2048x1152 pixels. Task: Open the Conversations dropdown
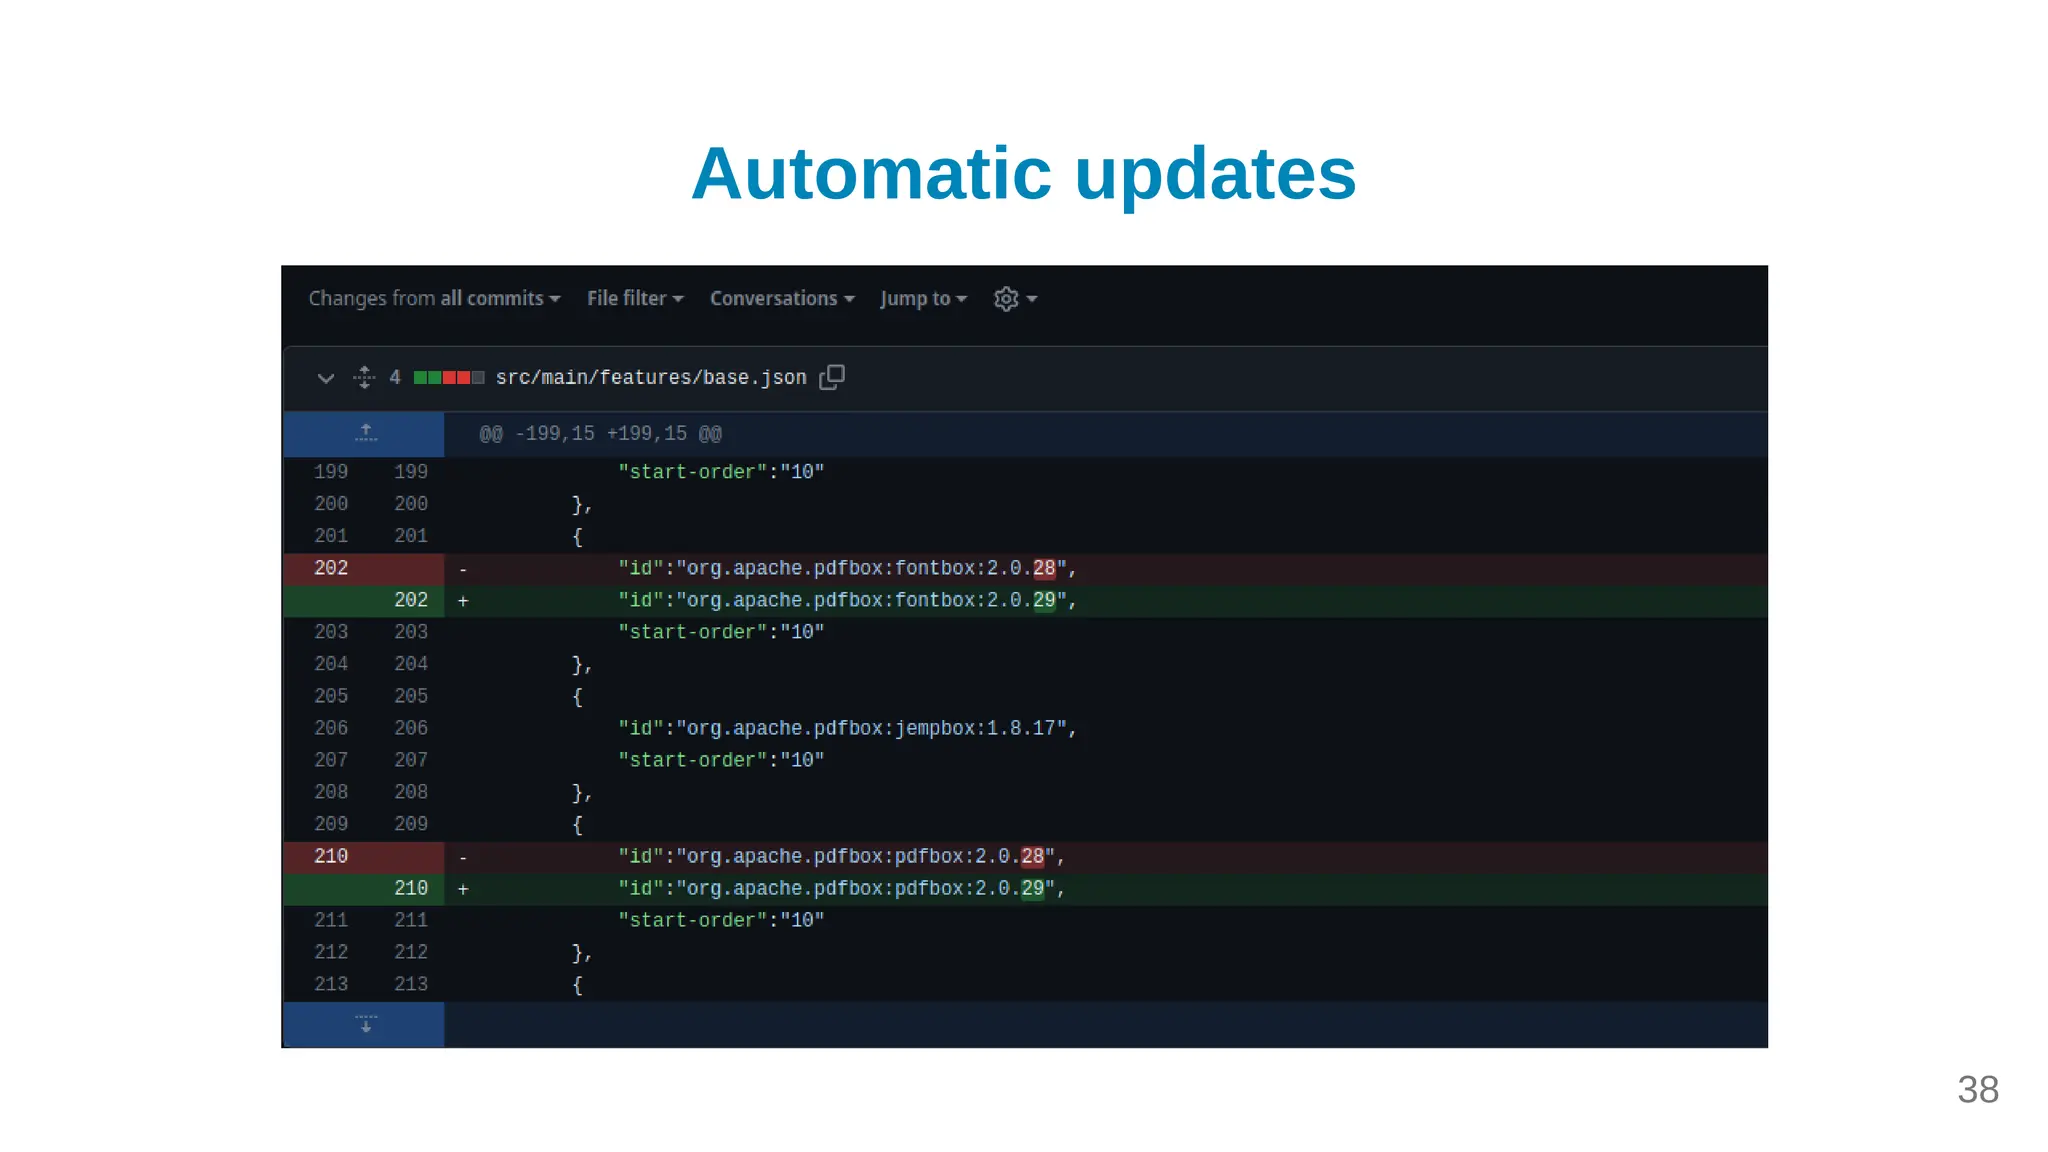point(782,298)
